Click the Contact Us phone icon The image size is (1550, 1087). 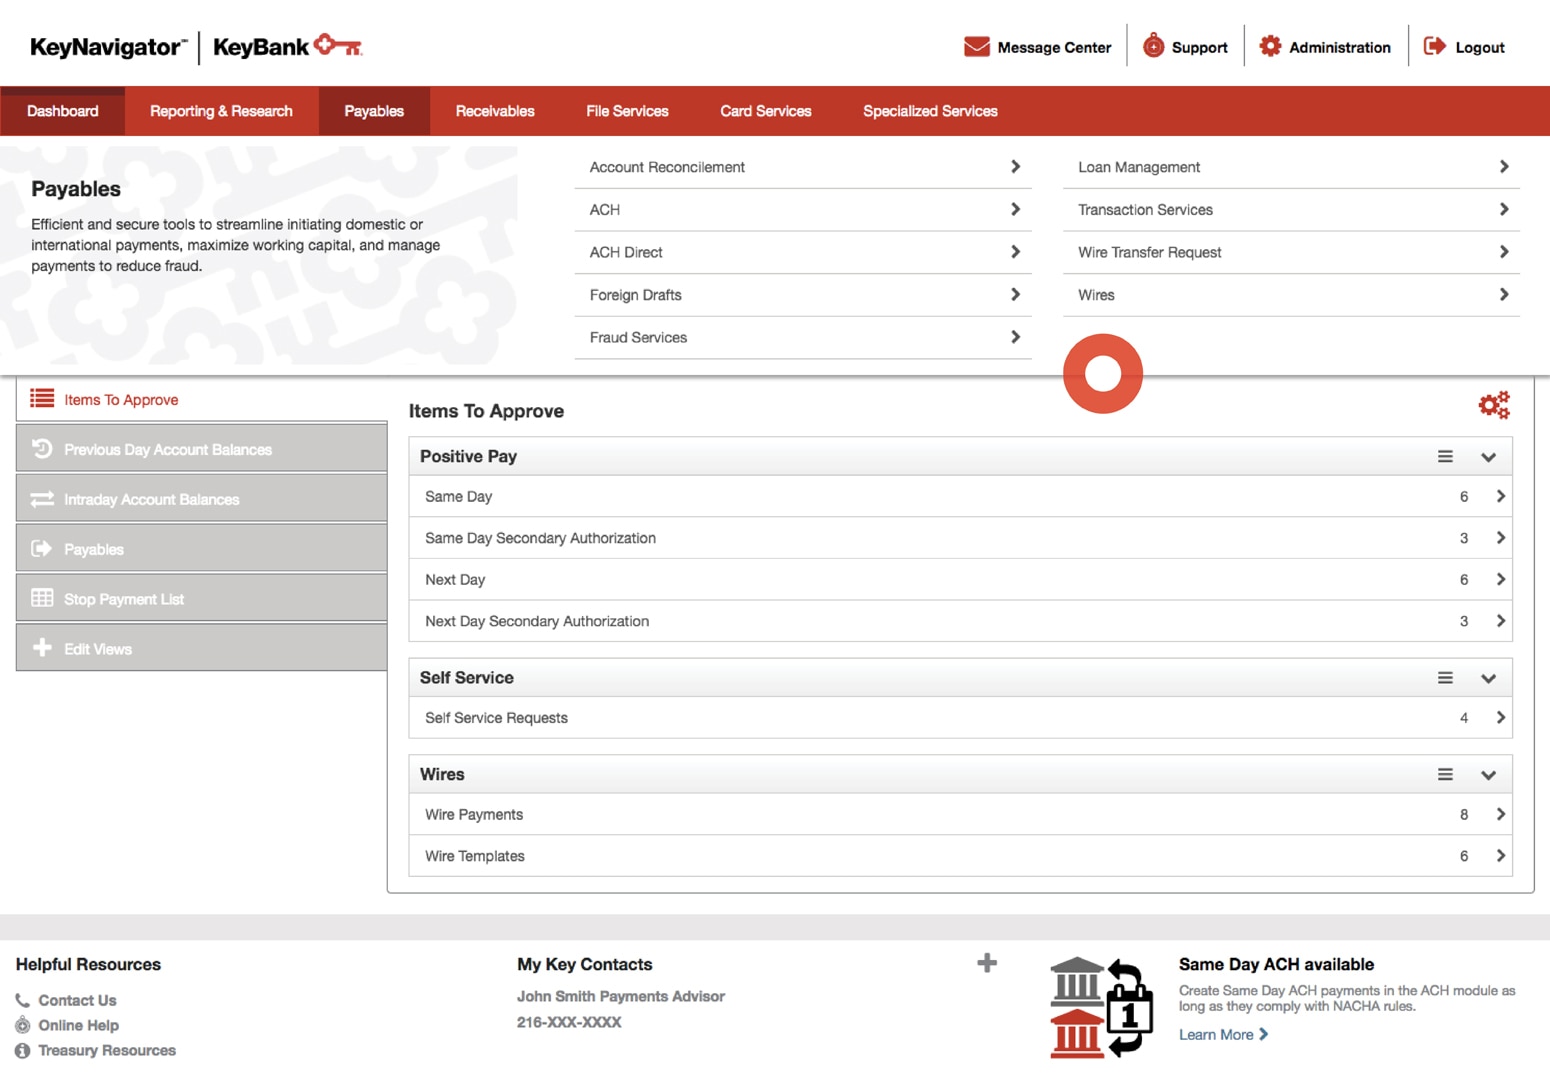tap(22, 1000)
